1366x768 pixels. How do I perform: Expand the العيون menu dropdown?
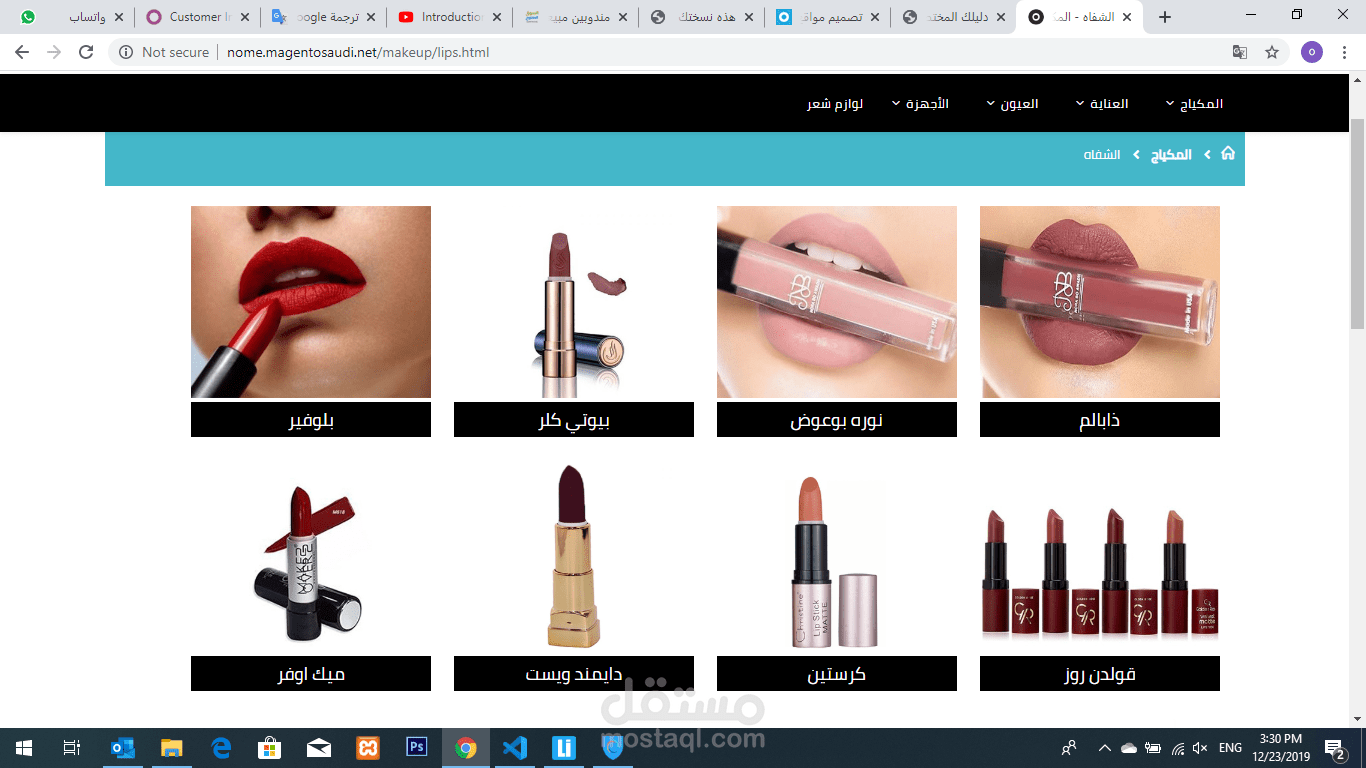[x=1012, y=104]
